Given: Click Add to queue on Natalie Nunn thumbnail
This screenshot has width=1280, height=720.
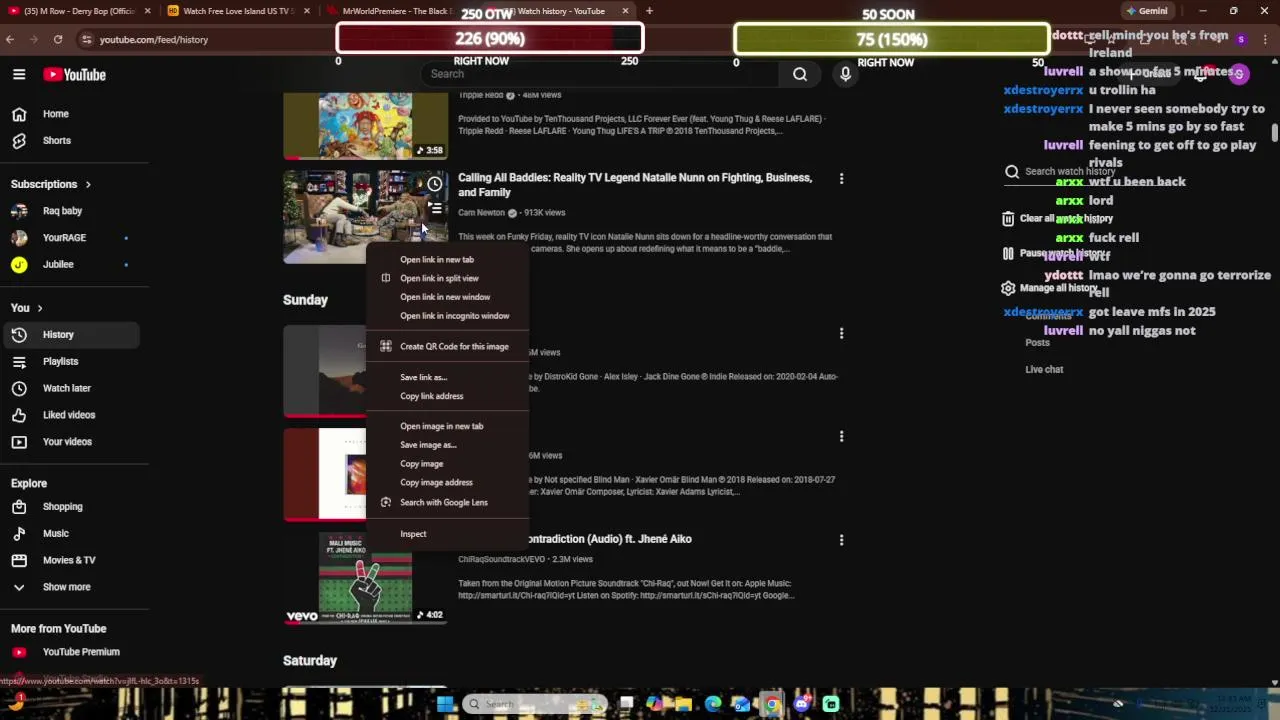Looking at the screenshot, I should (x=435, y=208).
